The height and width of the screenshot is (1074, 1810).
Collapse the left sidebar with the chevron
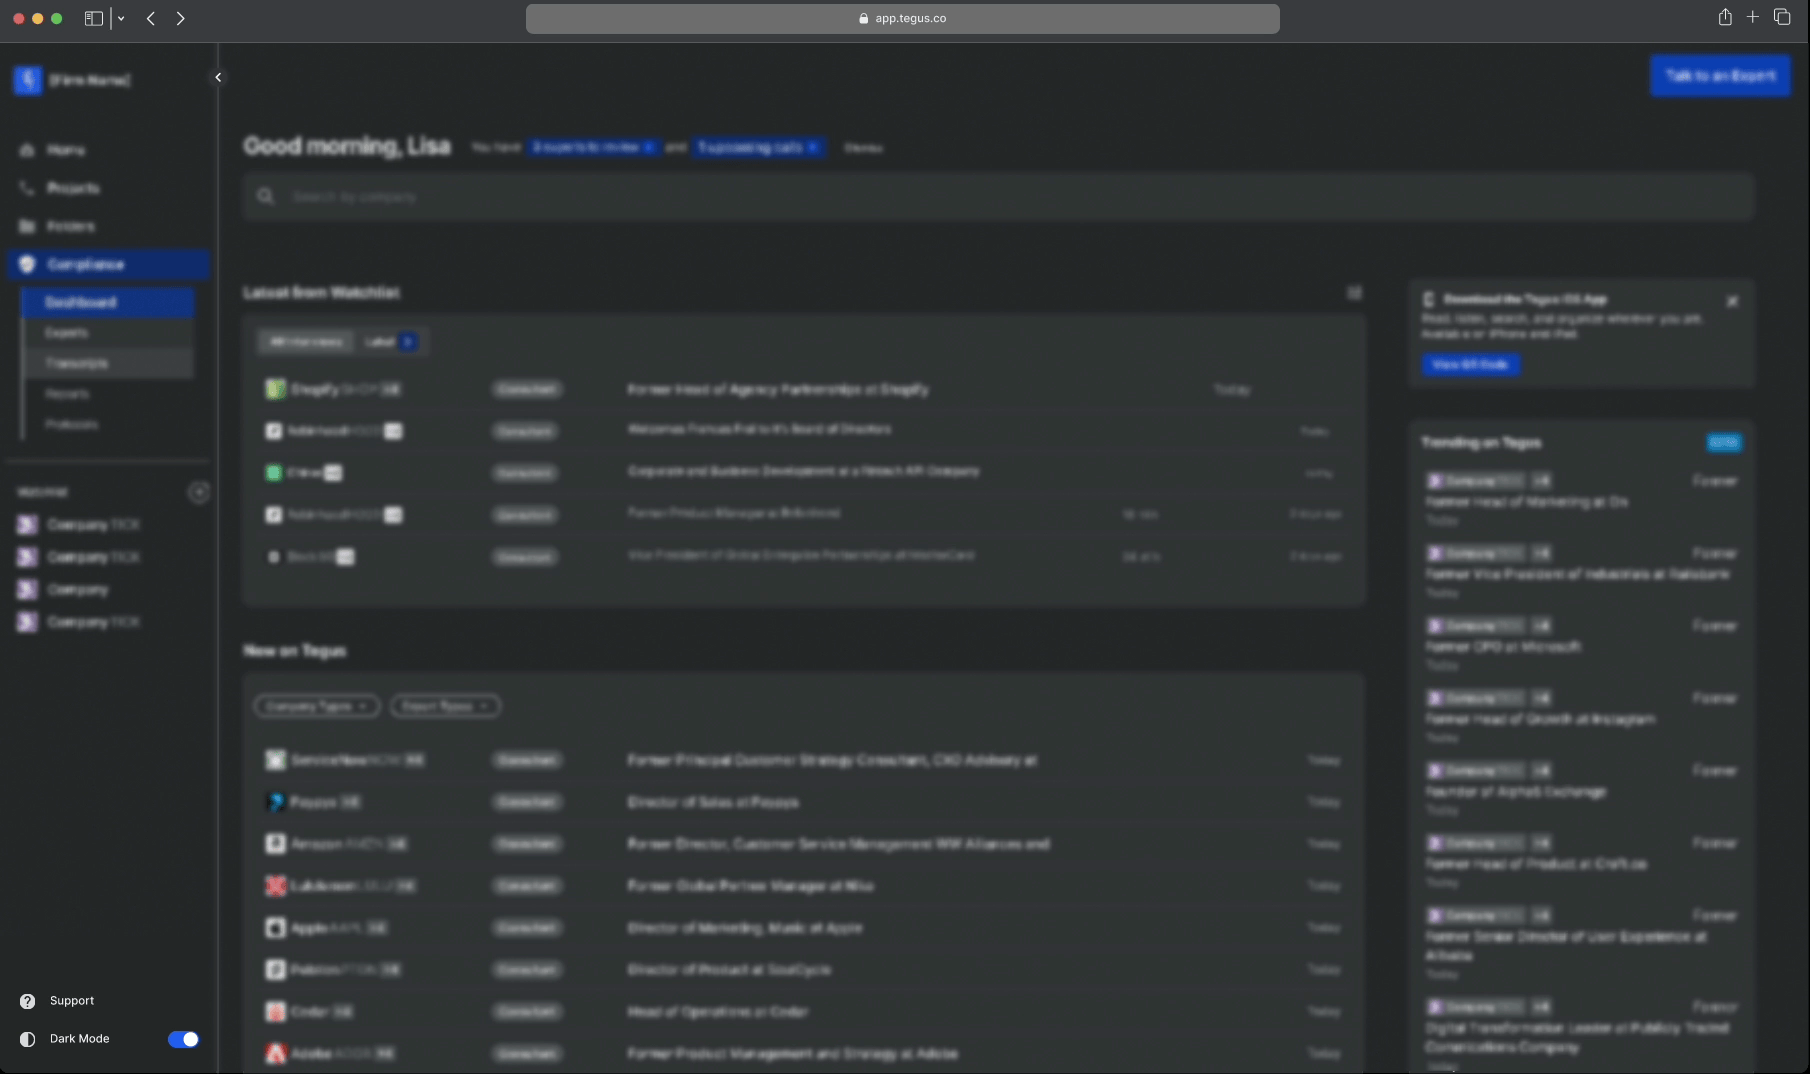tap(218, 77)
